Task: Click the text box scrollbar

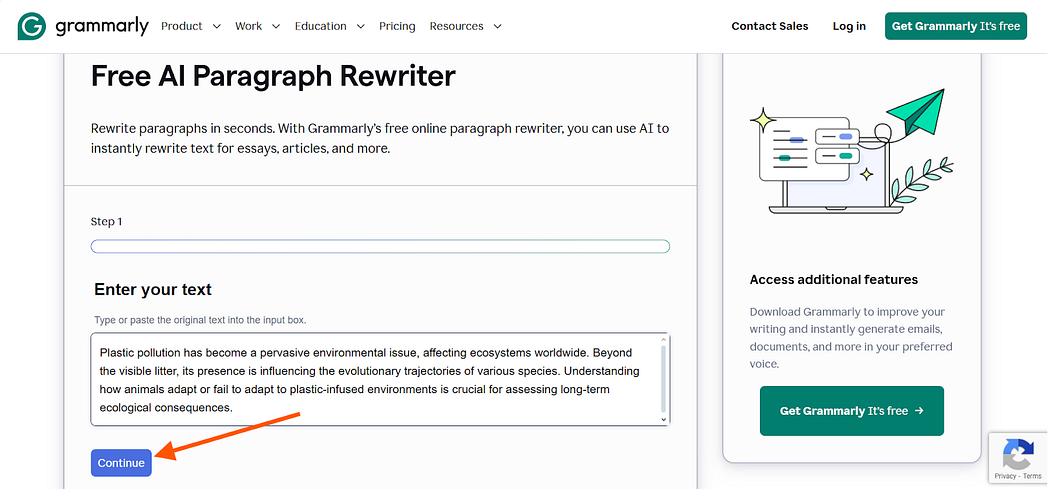Action: point(664,379)
